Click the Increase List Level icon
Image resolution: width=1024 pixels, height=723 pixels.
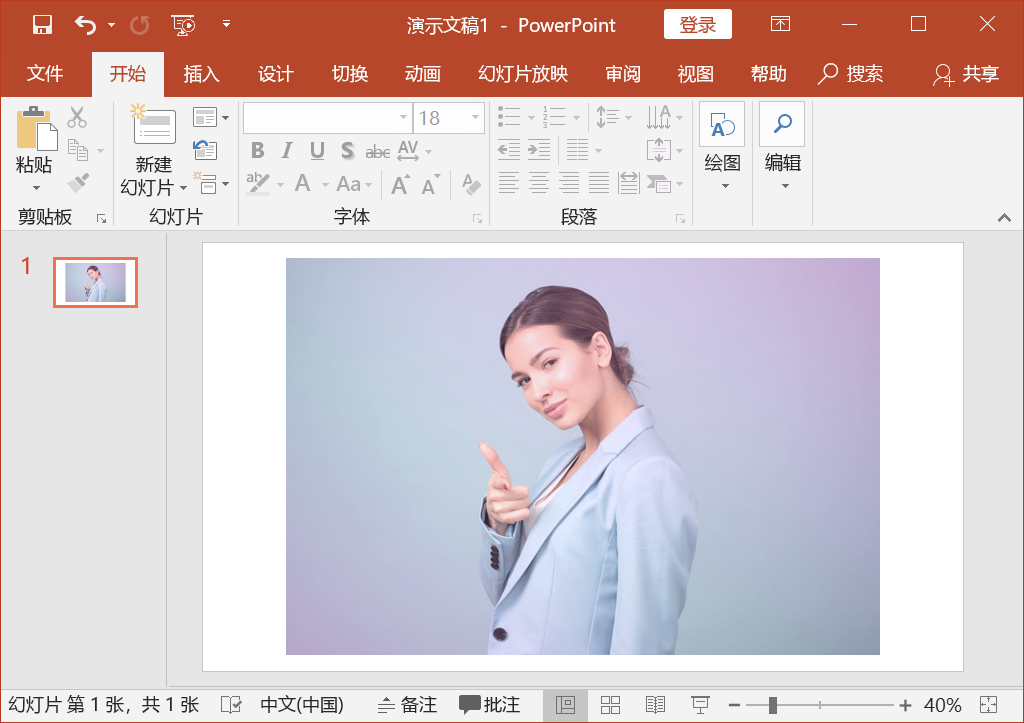point(539,150)
